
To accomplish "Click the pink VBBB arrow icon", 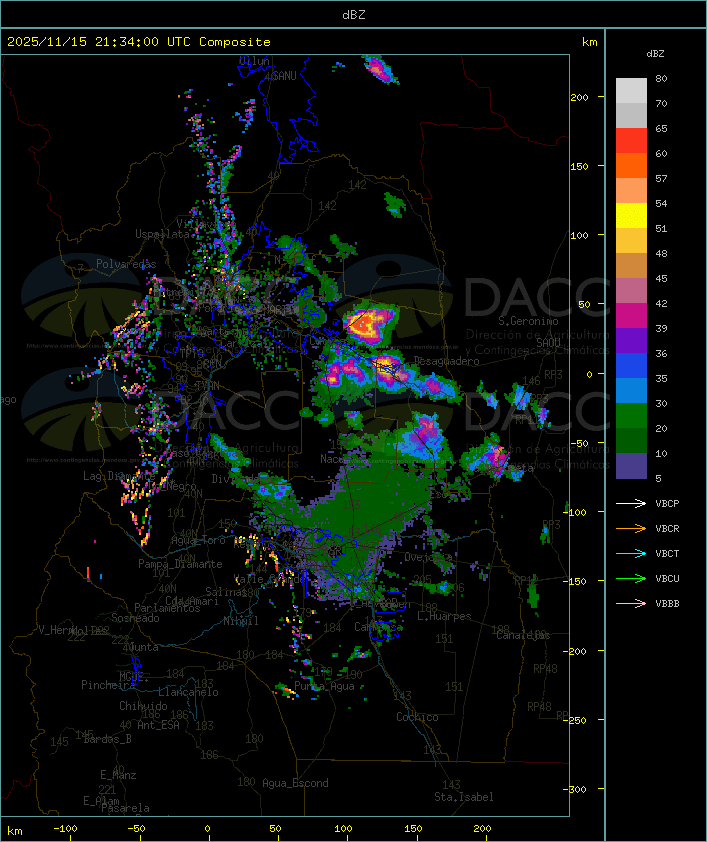I will point(631,603).
